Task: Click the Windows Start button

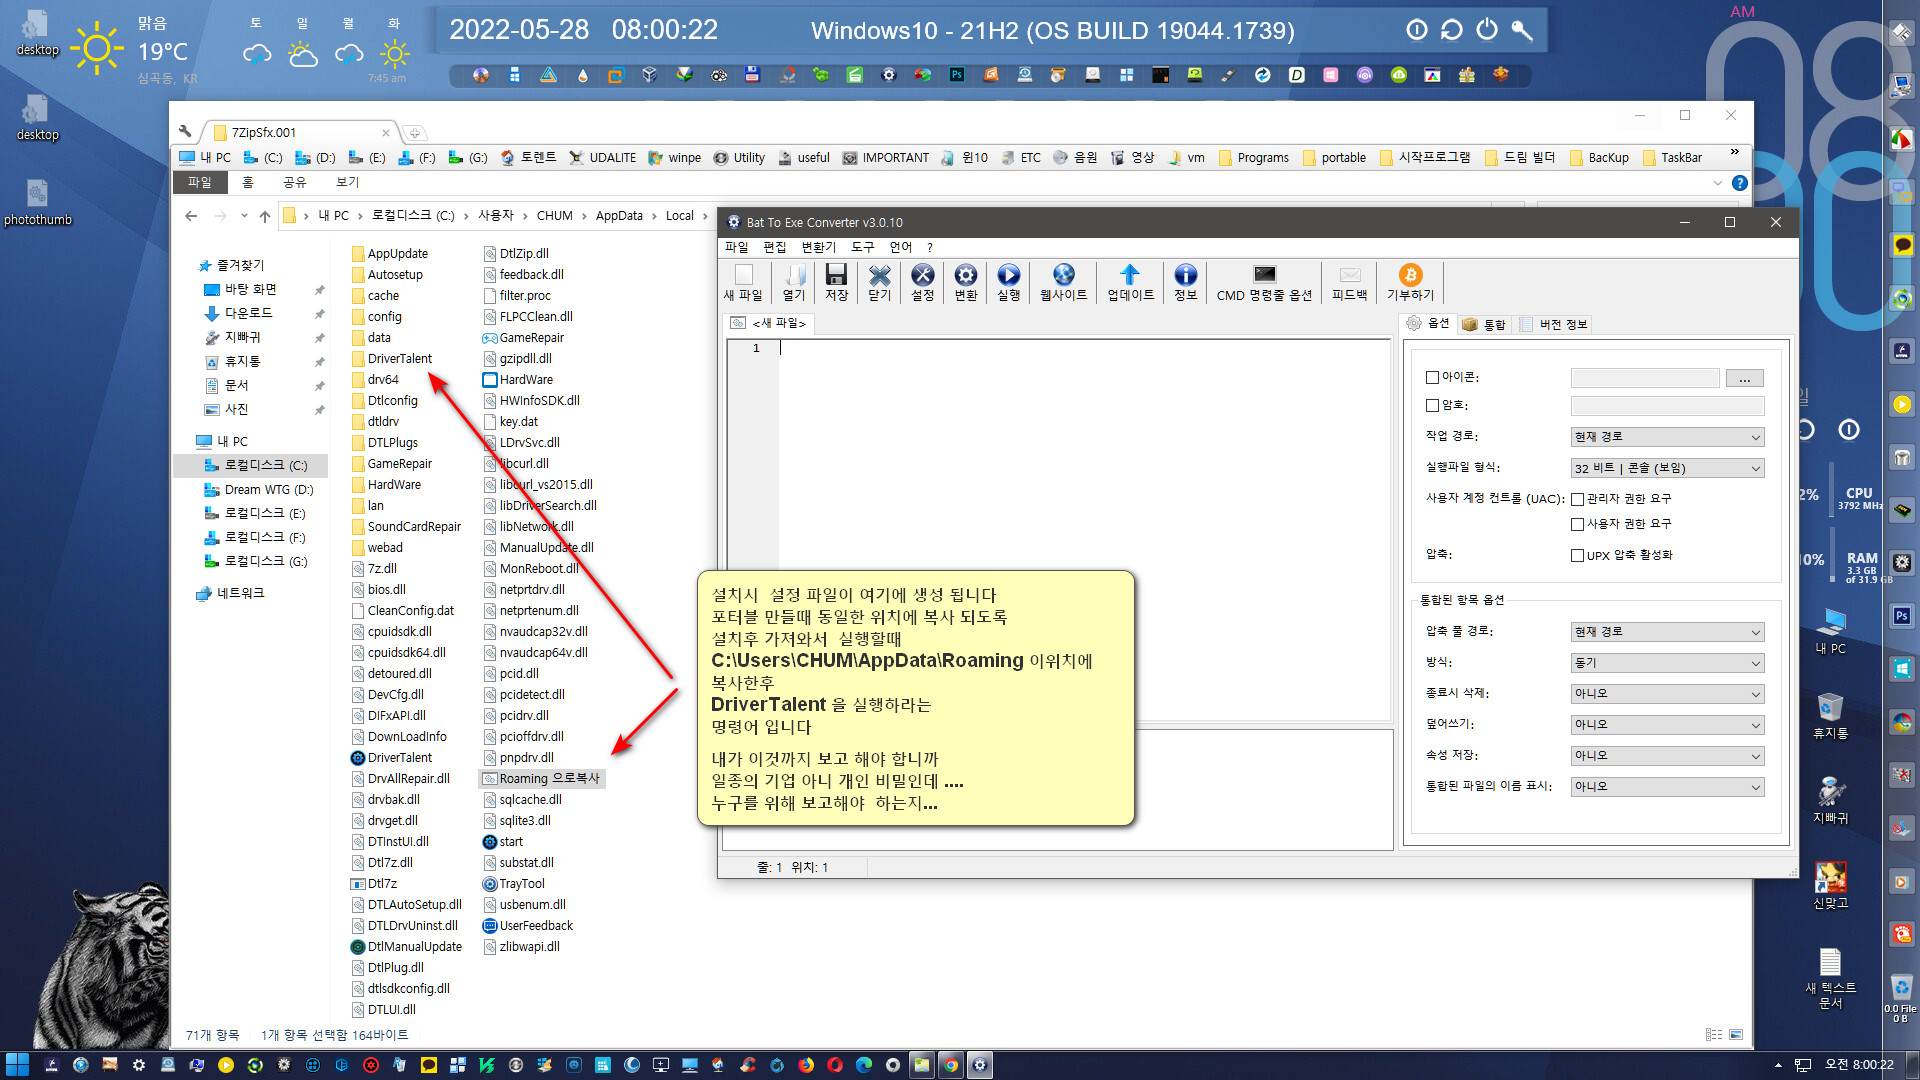Action: [x=17, y=1065]
